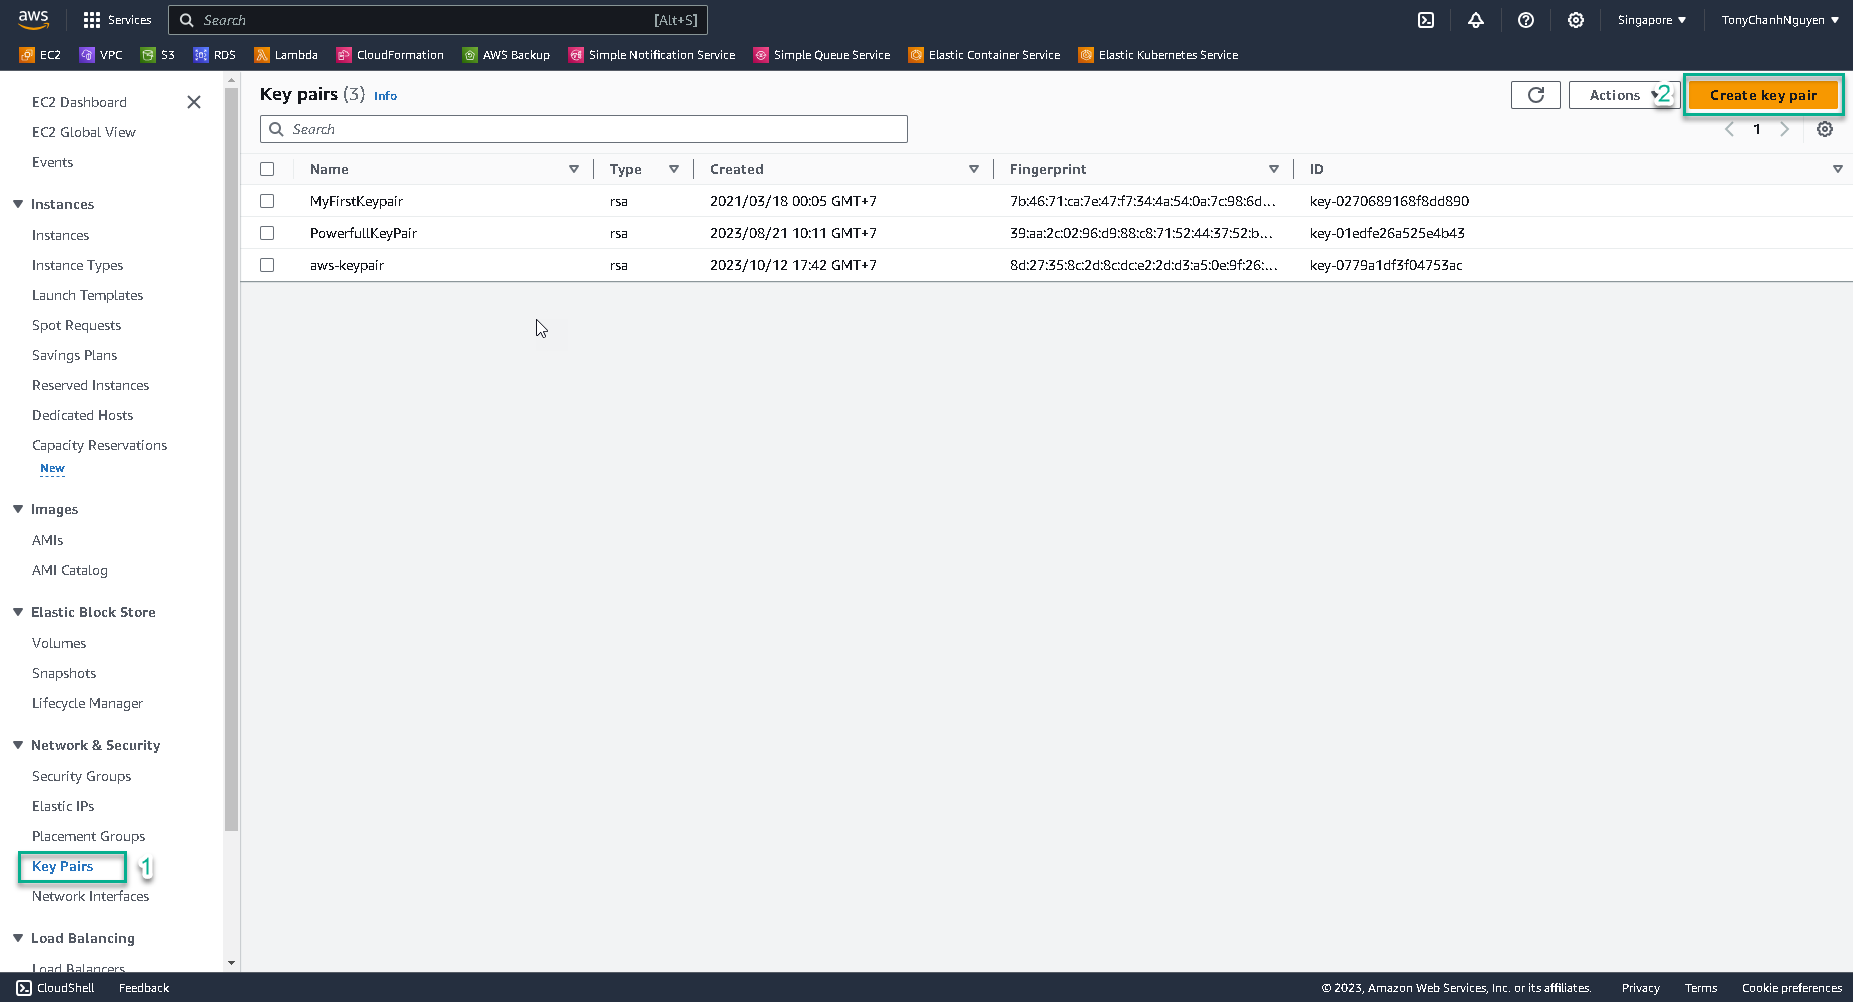Refresh the key pairs list
Viewport: 1853px width, 1002px height.
coord(1535,94)
